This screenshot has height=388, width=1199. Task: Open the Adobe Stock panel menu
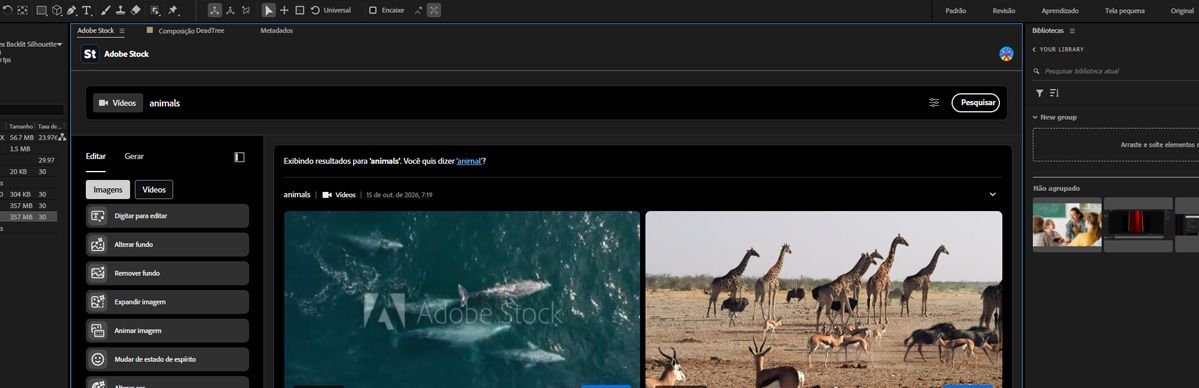pos(122,31)
